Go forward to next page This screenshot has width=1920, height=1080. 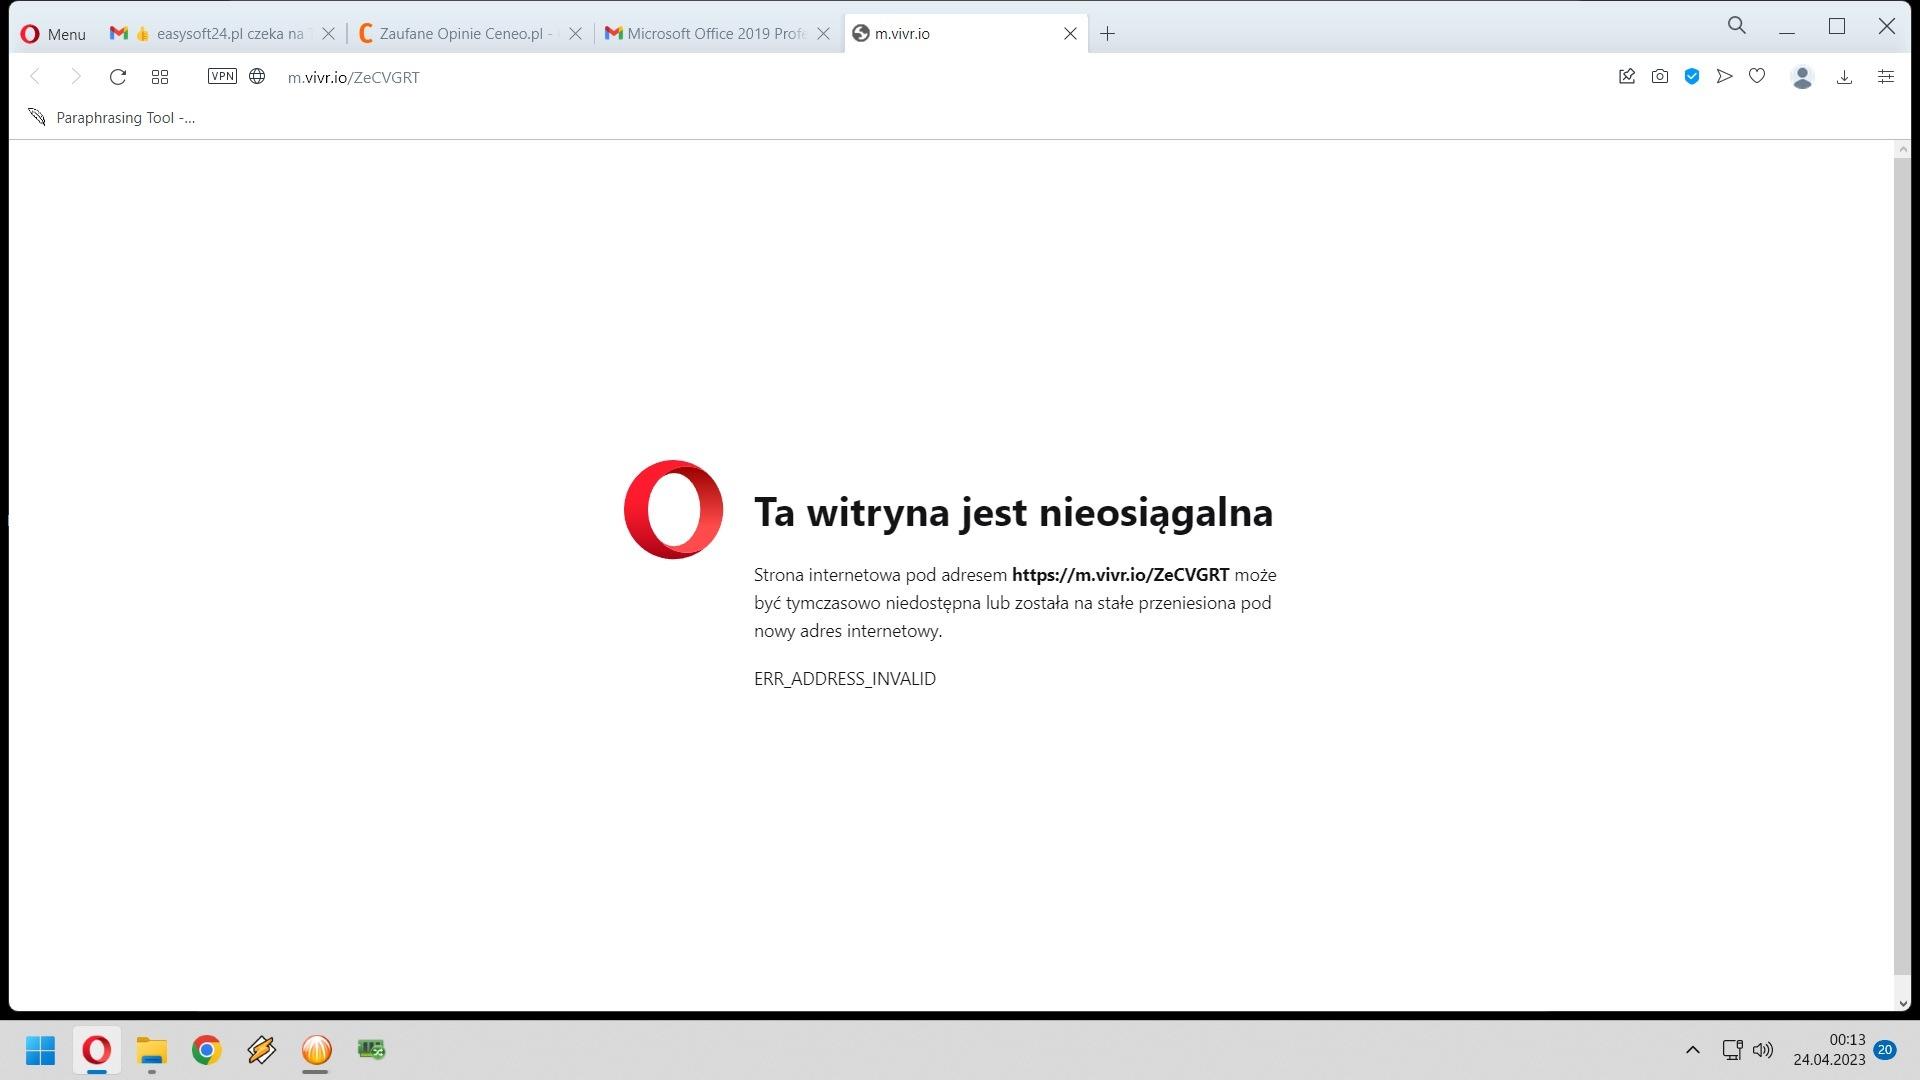click(75, 77)
